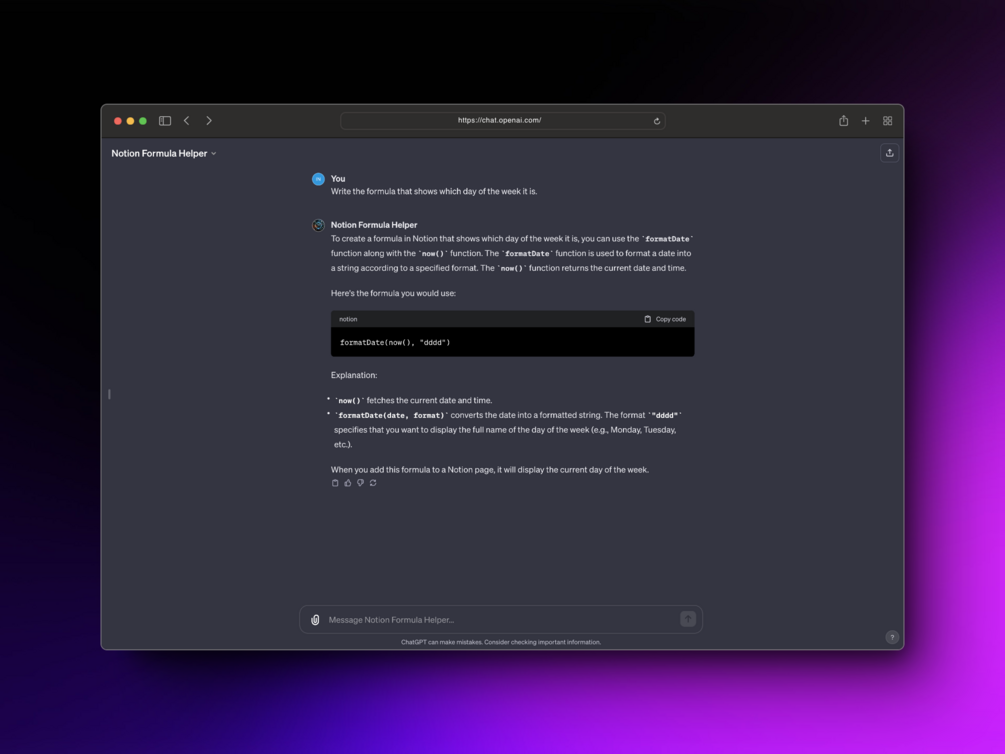The height and width of the screenshot is (754, 1005).
Task: Focus the Message Notion Formula Helper input
Action: 501,619
